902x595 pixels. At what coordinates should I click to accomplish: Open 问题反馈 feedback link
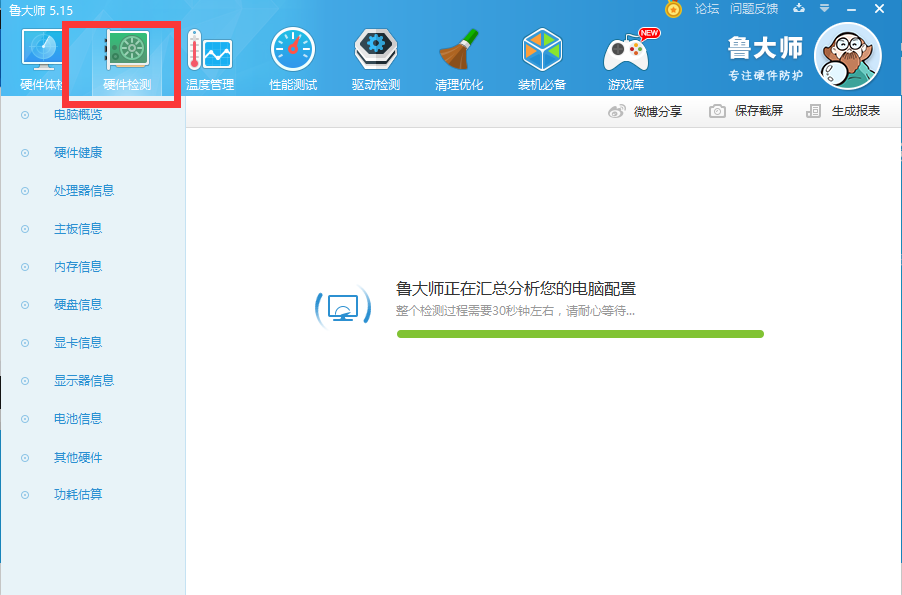754,9
